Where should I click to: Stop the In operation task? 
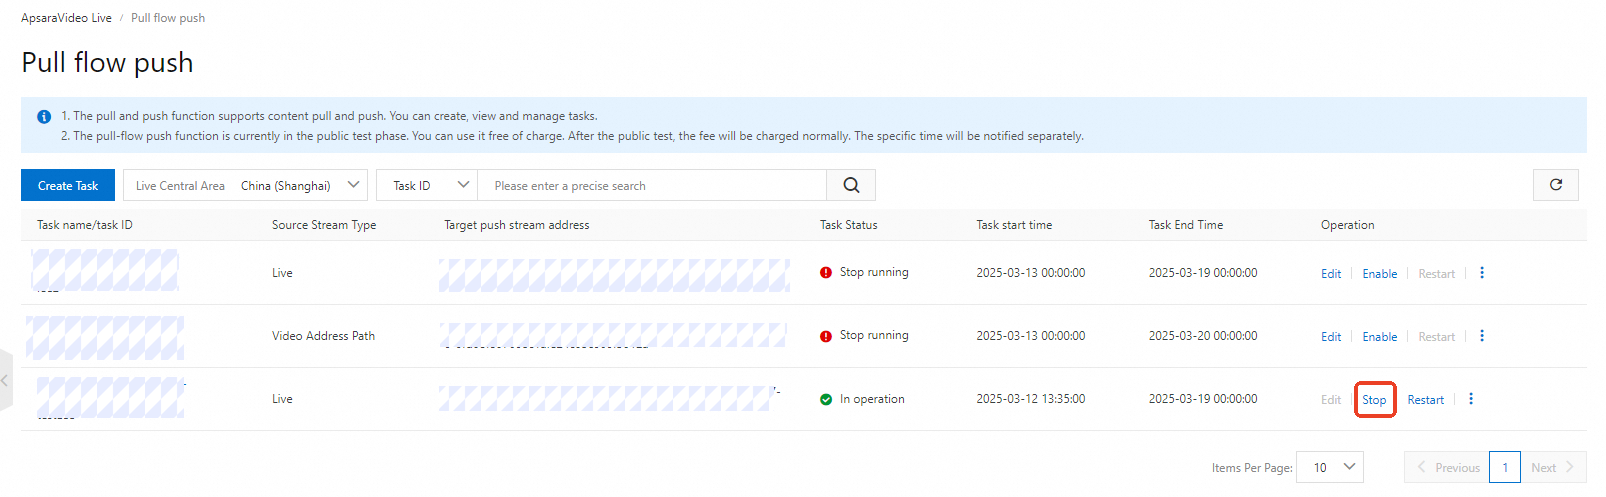click(1374, 400)
